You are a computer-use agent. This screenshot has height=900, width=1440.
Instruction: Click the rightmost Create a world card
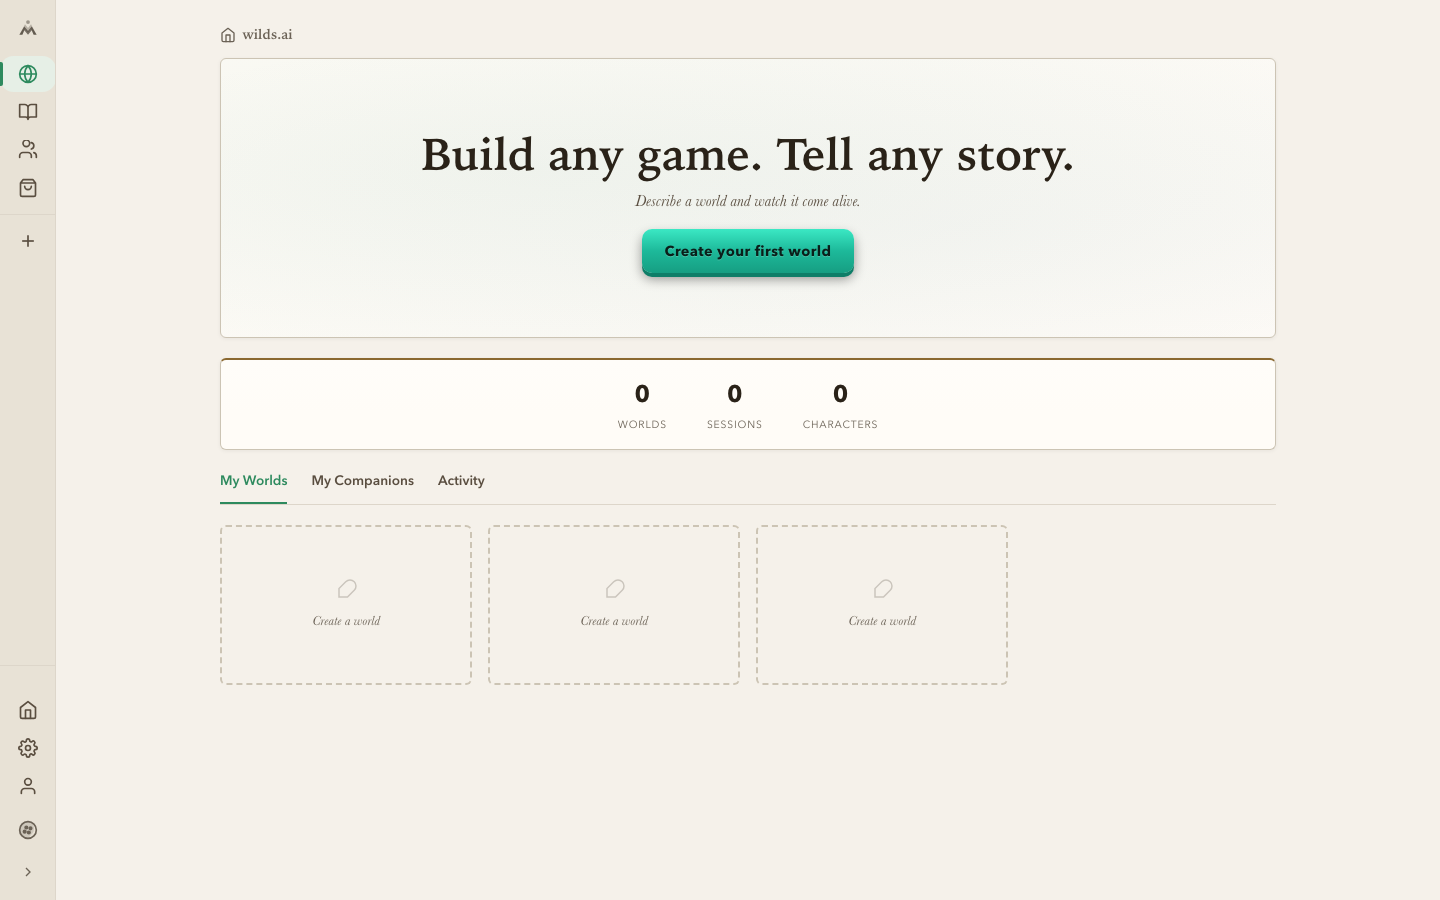click(881, 604)
